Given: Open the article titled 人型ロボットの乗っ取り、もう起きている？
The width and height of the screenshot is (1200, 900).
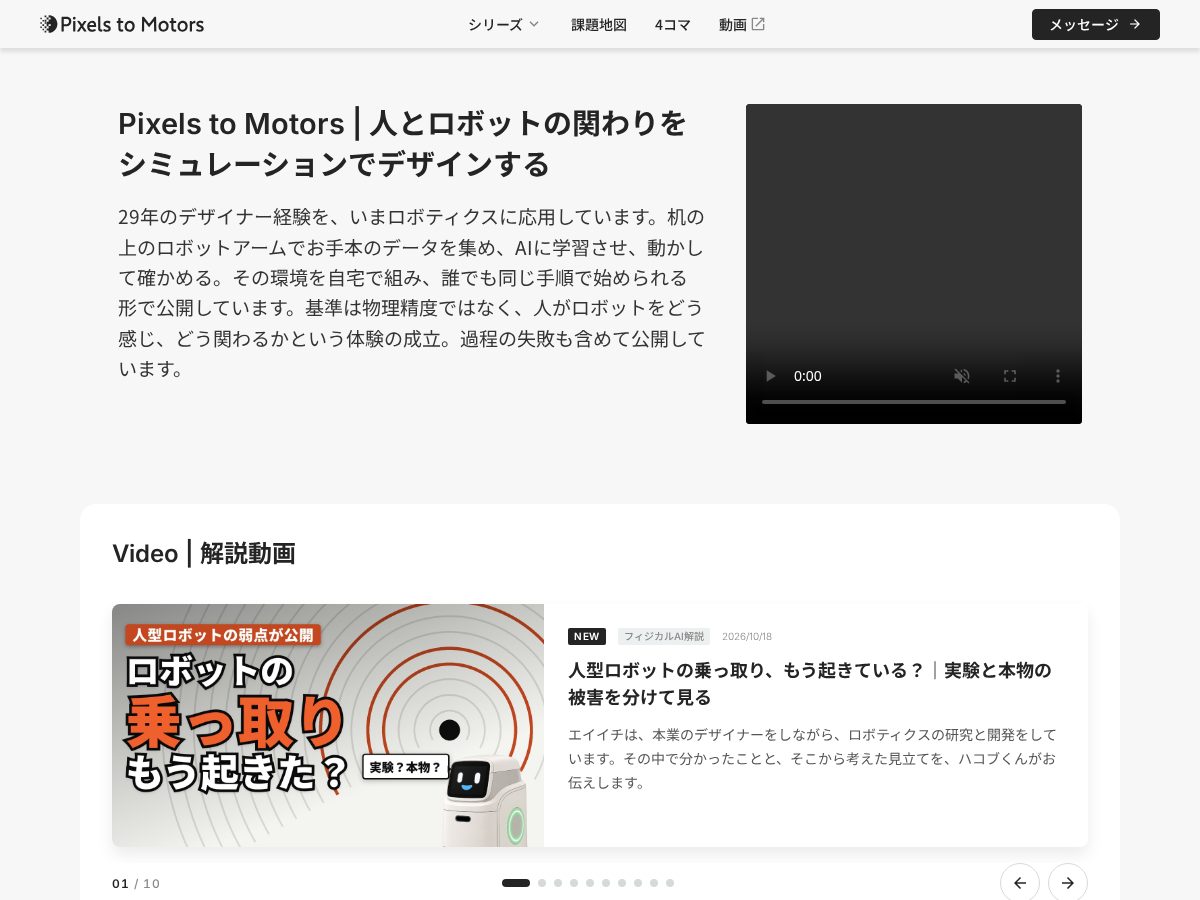Looking at the screenshot, I should (810, 683).
